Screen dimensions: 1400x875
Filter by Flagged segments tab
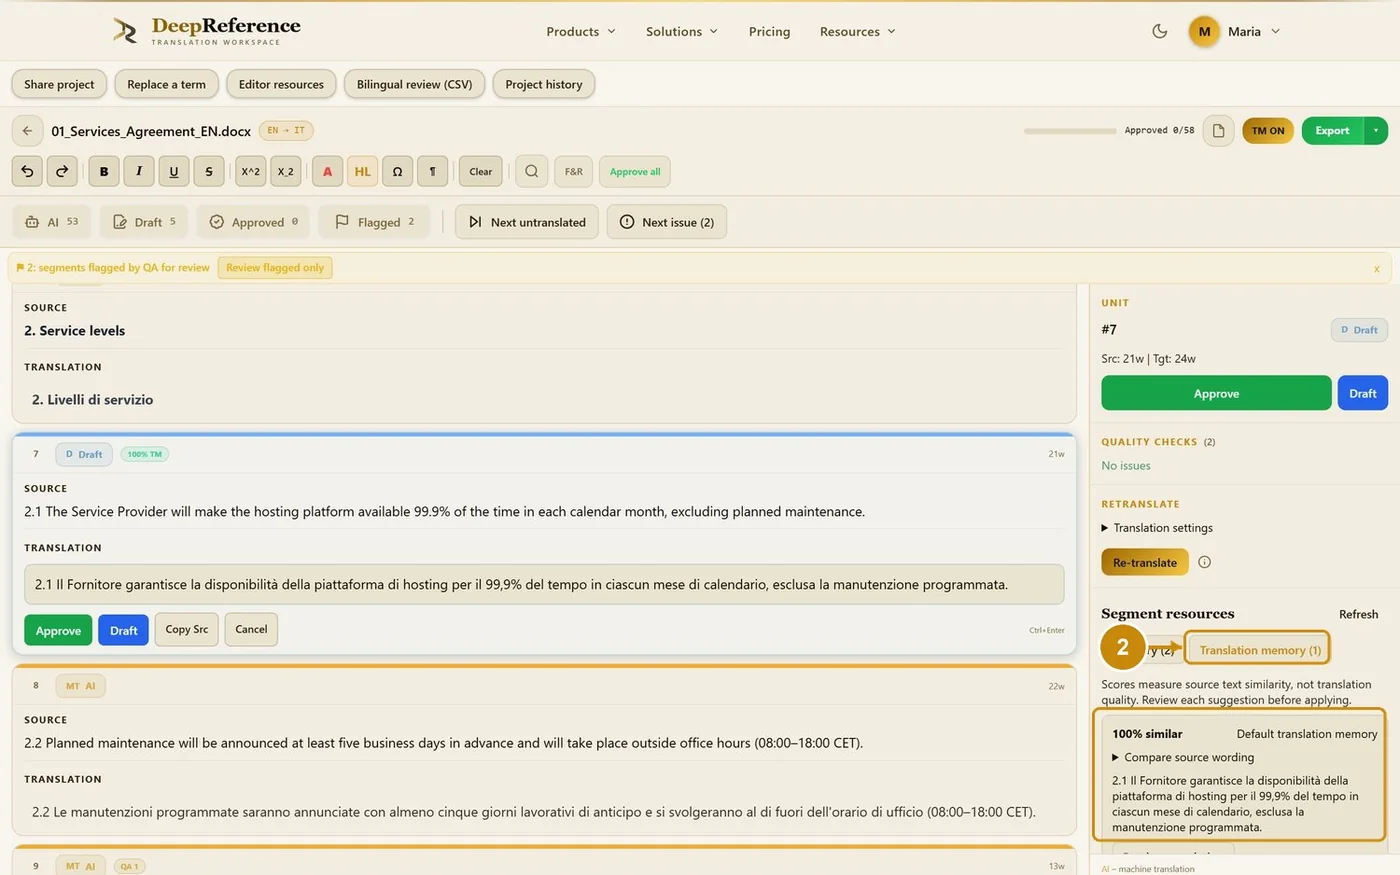click(x=375, y=222)
